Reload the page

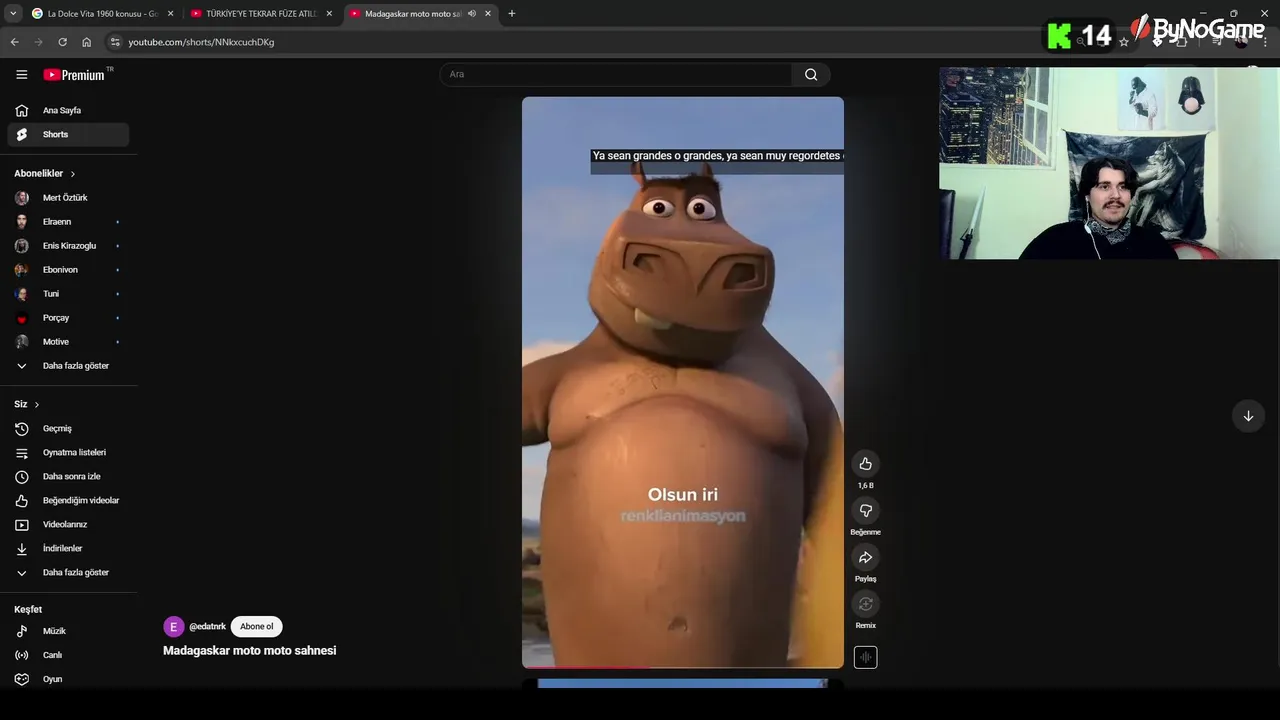(62, 42)
